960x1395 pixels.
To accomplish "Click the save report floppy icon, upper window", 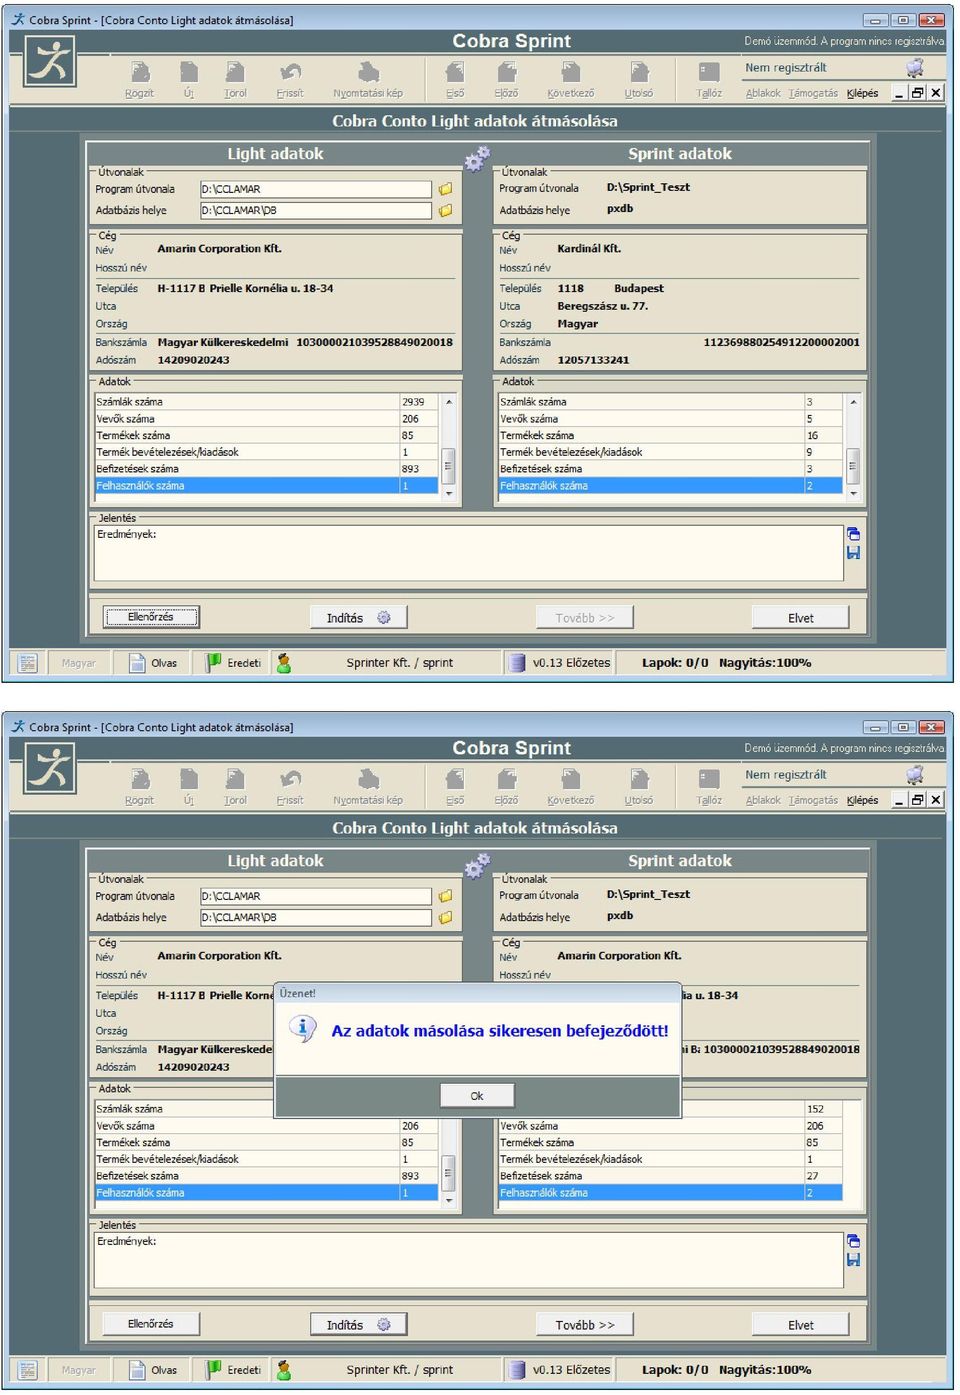I will coord(853,552).
